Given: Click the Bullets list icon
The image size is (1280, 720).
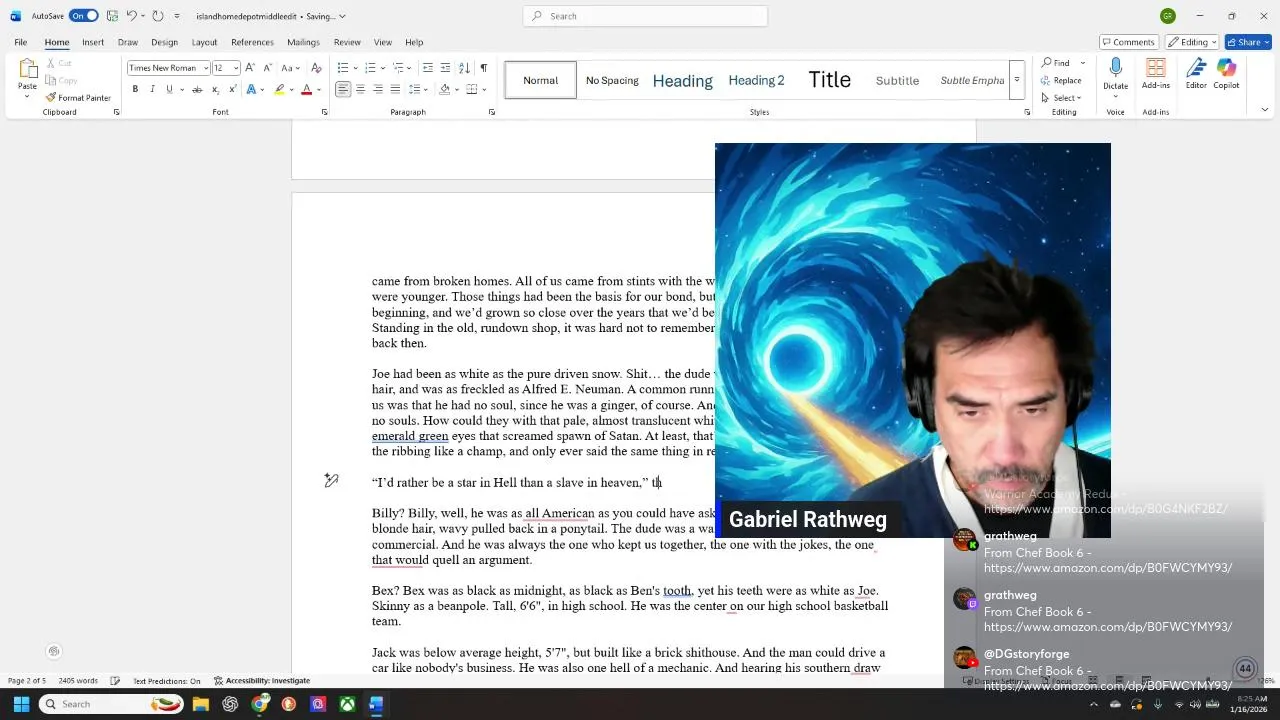Looking at the screenshot, I should [x=342, y=68].
